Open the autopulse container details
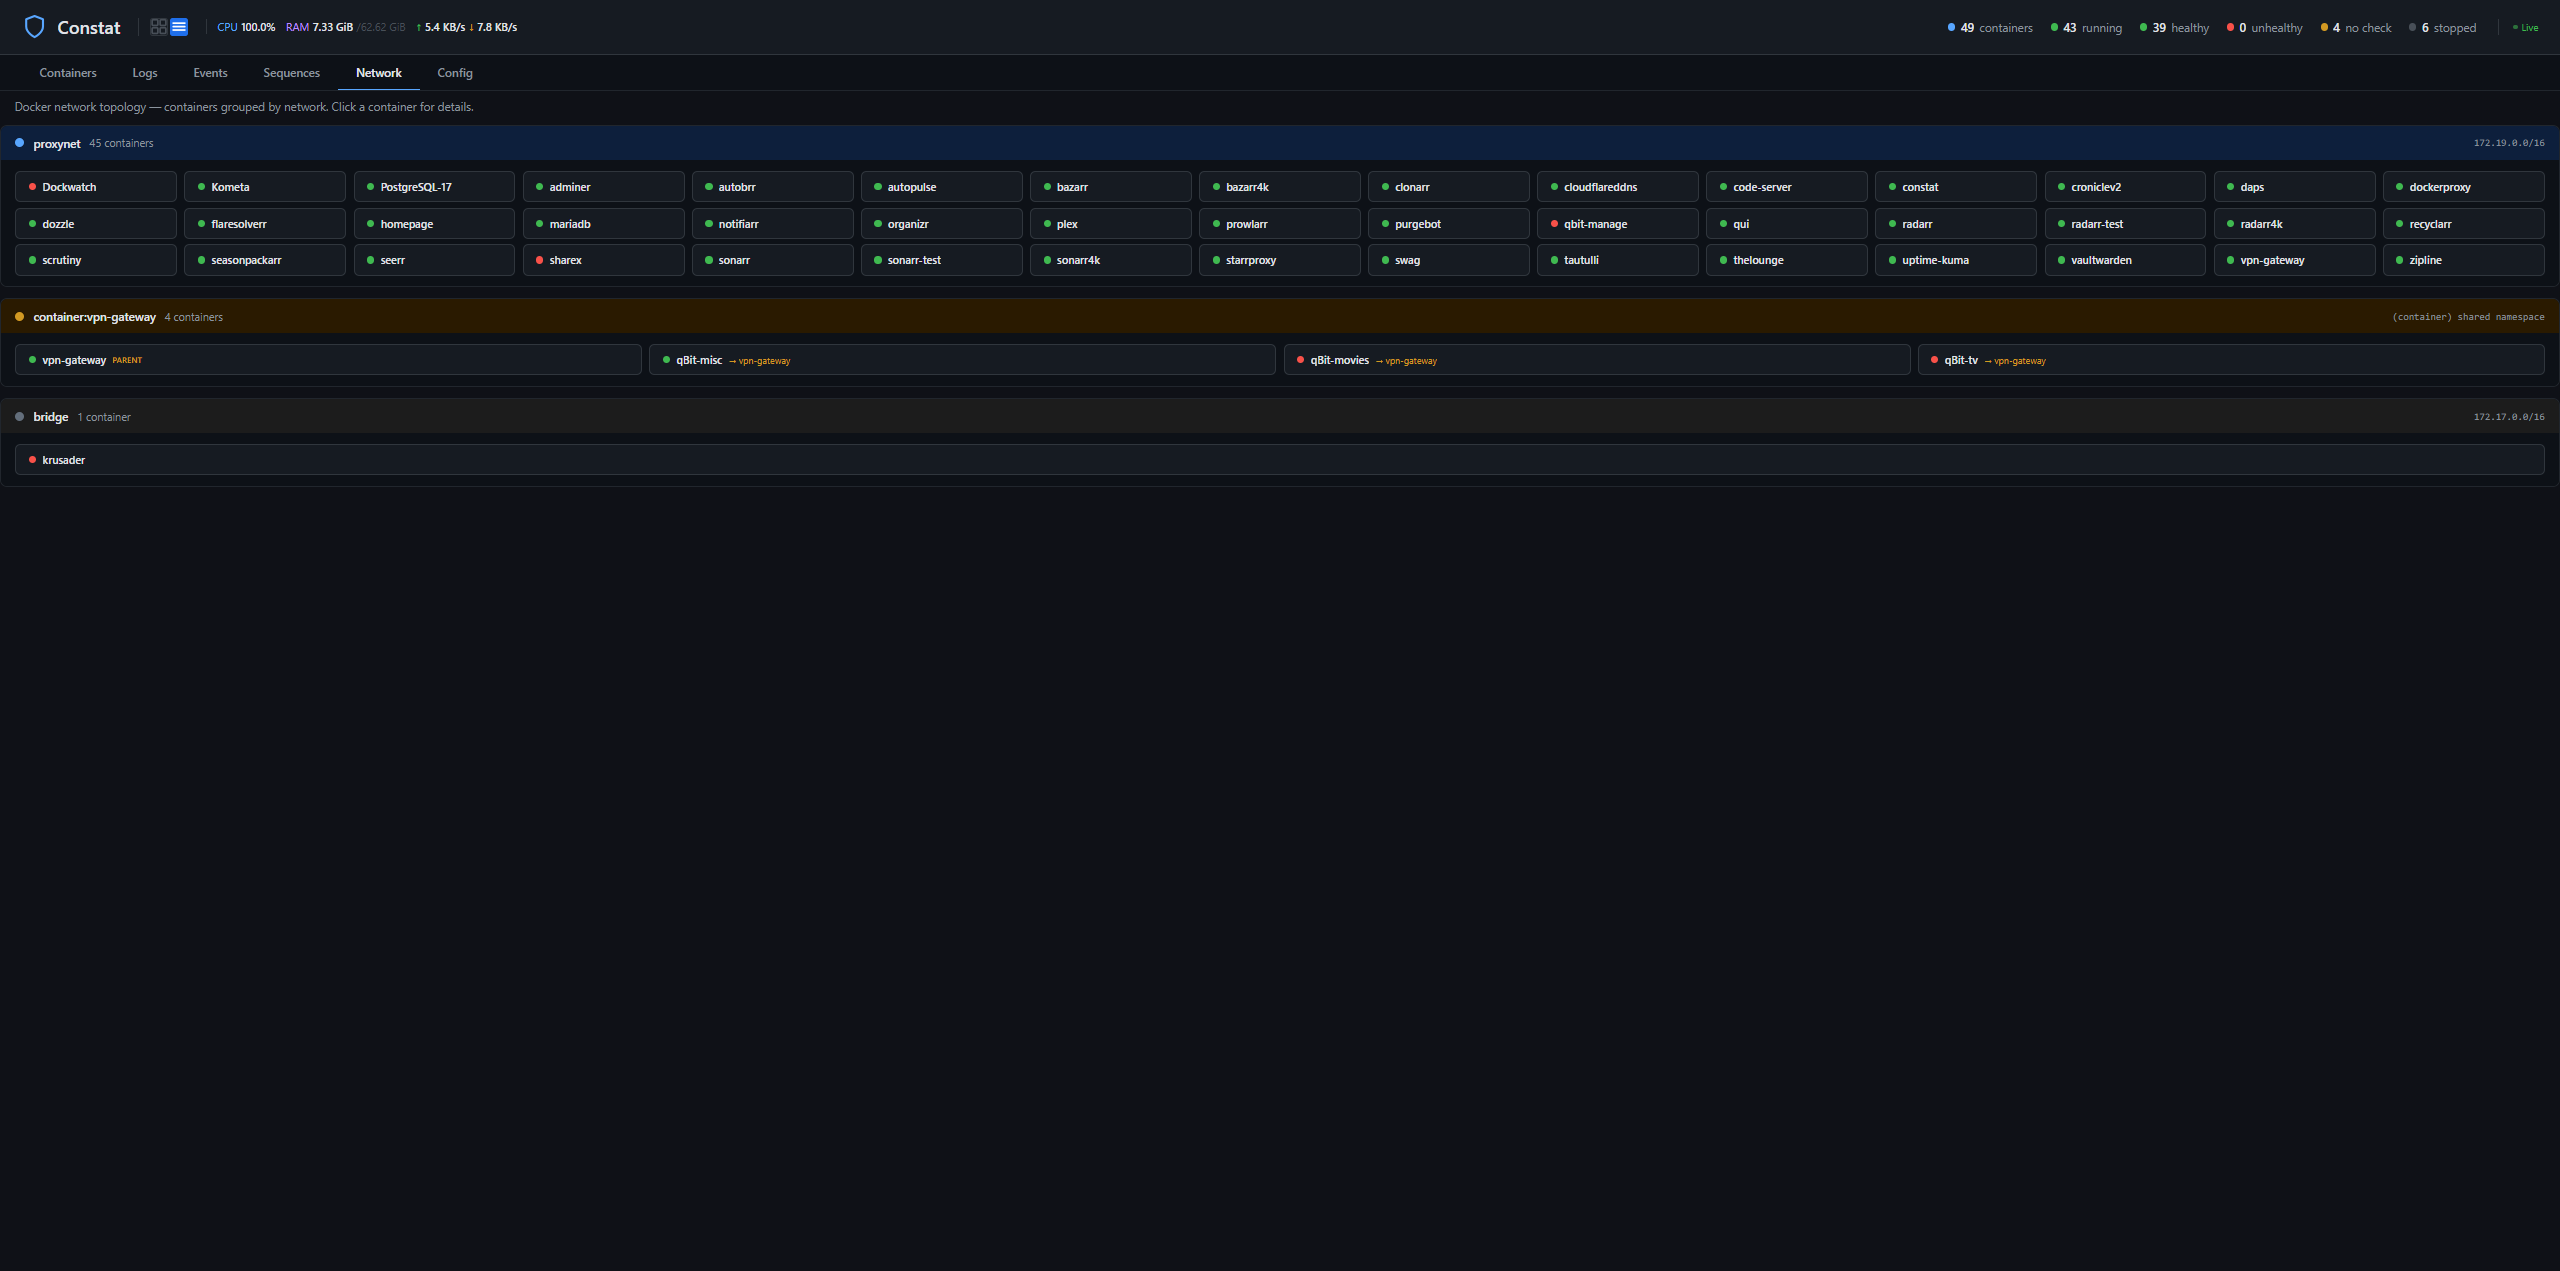Screen dimensions: 2560x1271 pyautogui.click(x=941, y=187)
